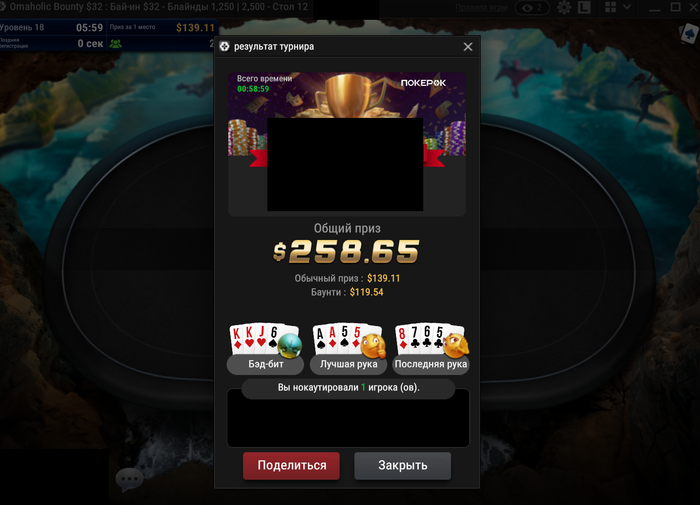This screenshot has height=505, width=700.
Task: Open the table layout grid icon
Action: click(610, 7)
